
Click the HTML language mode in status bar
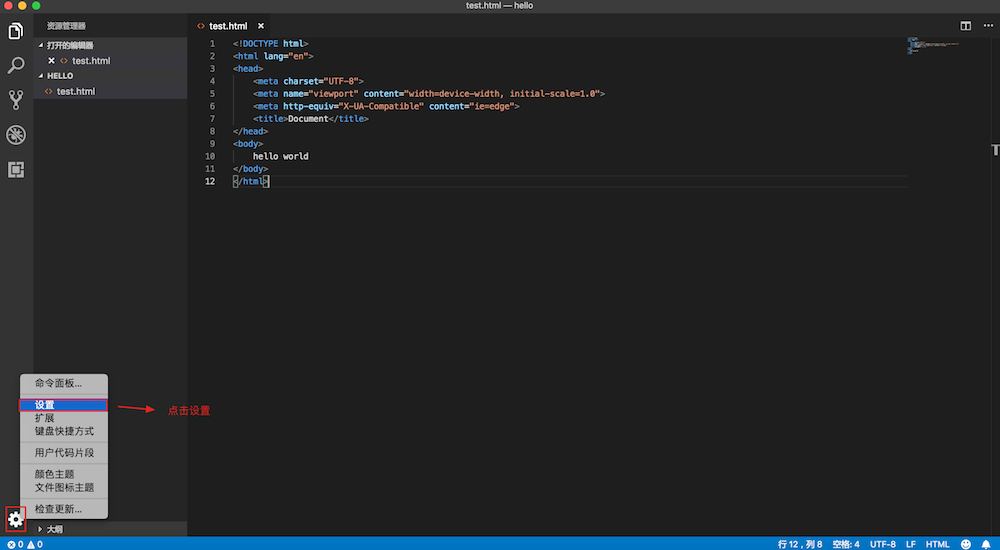[x=937, y=544]
